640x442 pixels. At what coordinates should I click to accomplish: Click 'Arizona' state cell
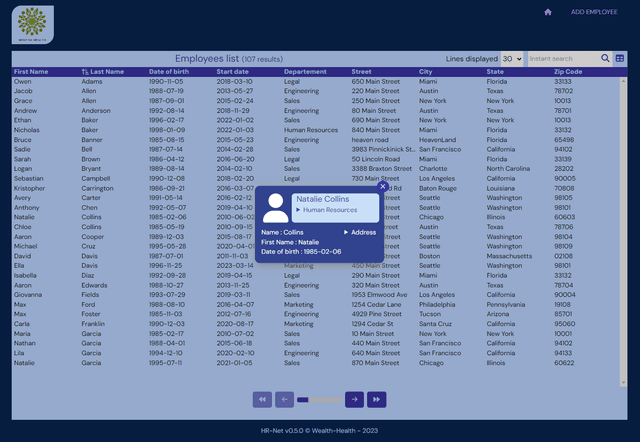498,314
